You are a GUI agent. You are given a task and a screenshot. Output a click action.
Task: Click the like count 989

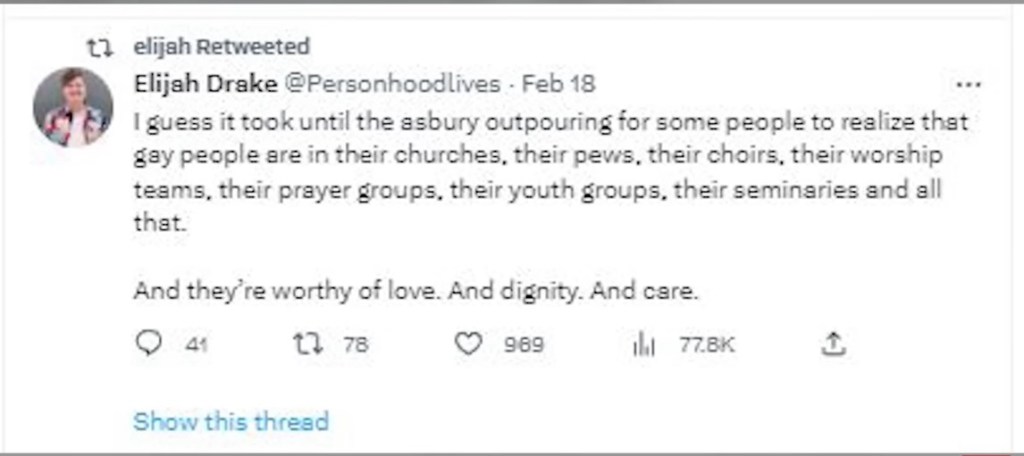coord(524,345)
